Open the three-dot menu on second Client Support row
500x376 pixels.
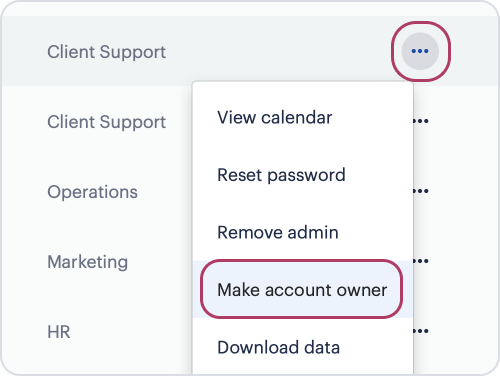[421, 121]
